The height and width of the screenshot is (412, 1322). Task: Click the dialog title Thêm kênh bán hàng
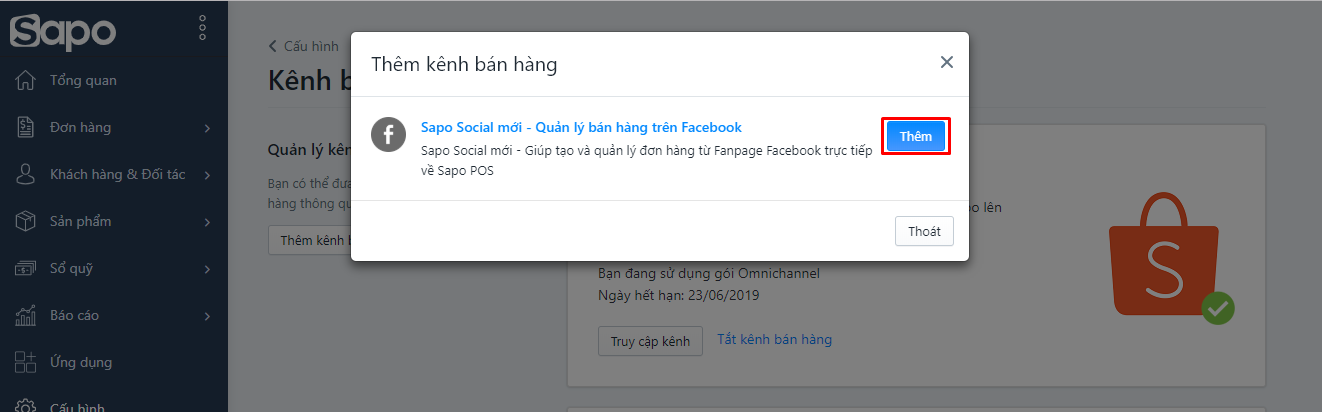[464, 65]
